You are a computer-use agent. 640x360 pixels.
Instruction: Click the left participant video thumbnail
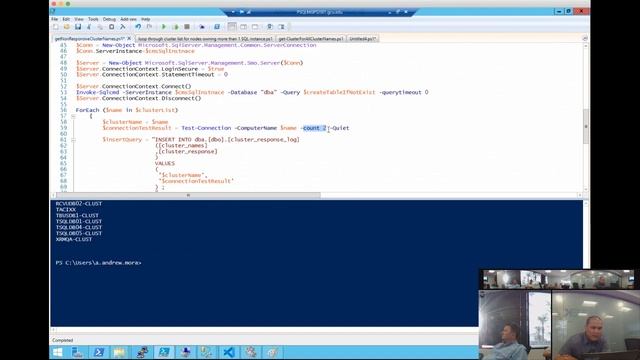click(x=515, y=325)
